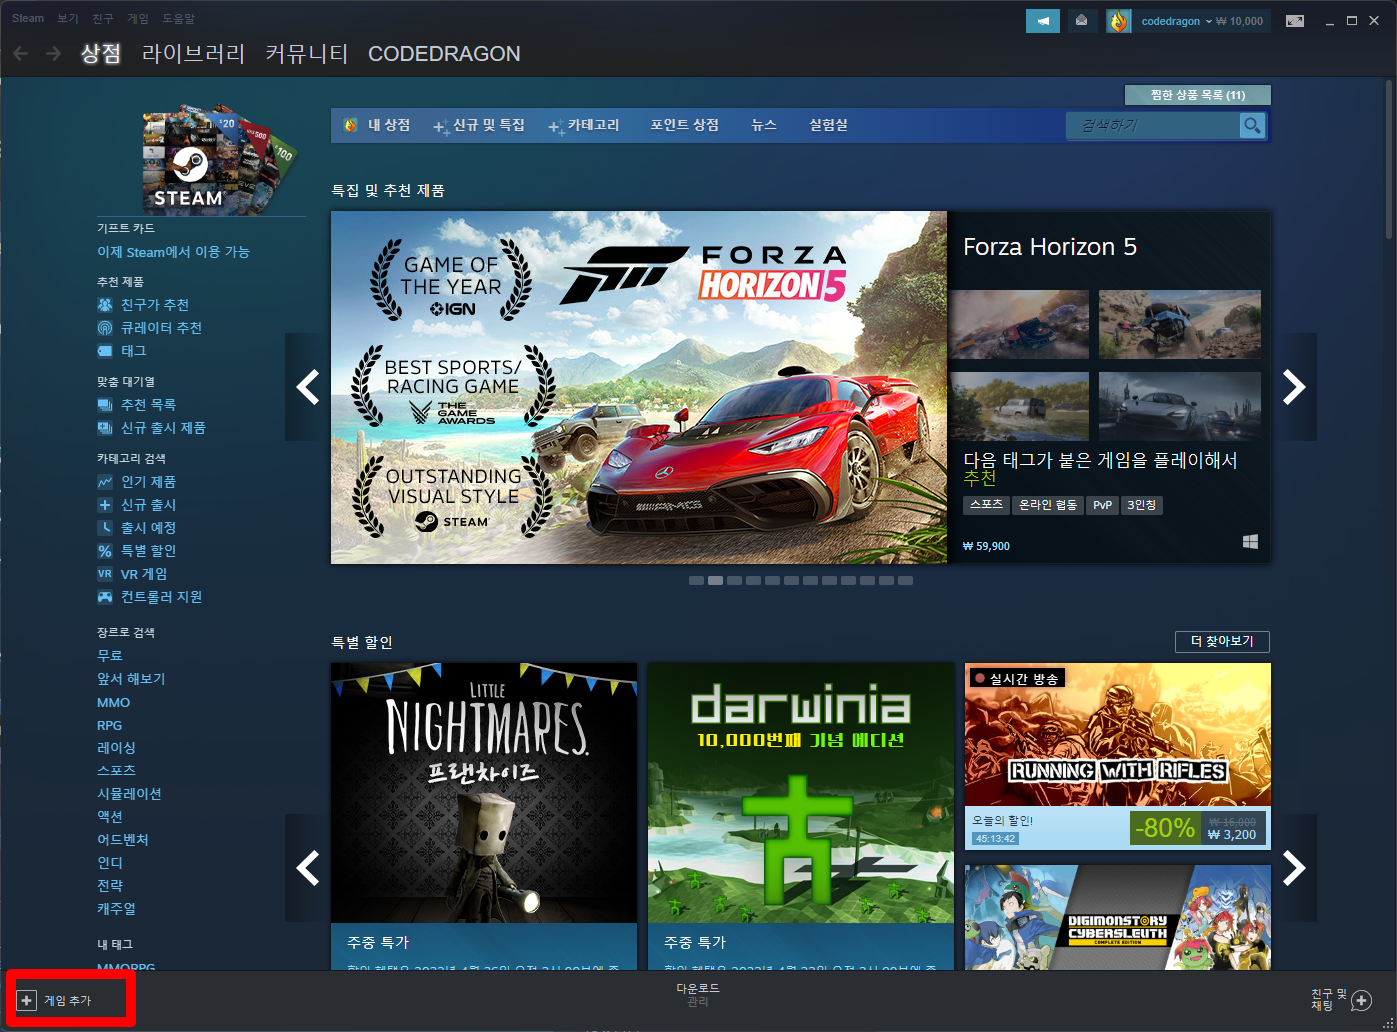Expand the codedragon account dropdown

tap(1177, 21)
